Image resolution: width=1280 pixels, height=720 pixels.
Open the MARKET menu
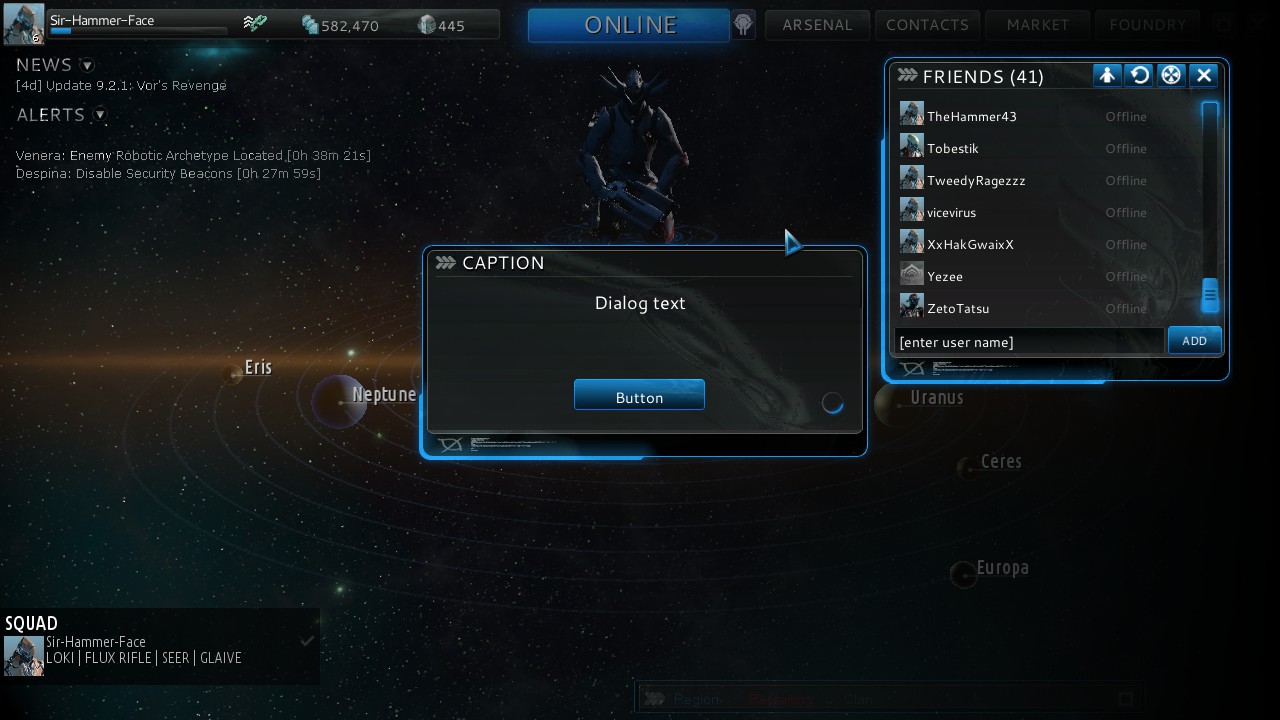point(1037,25)
